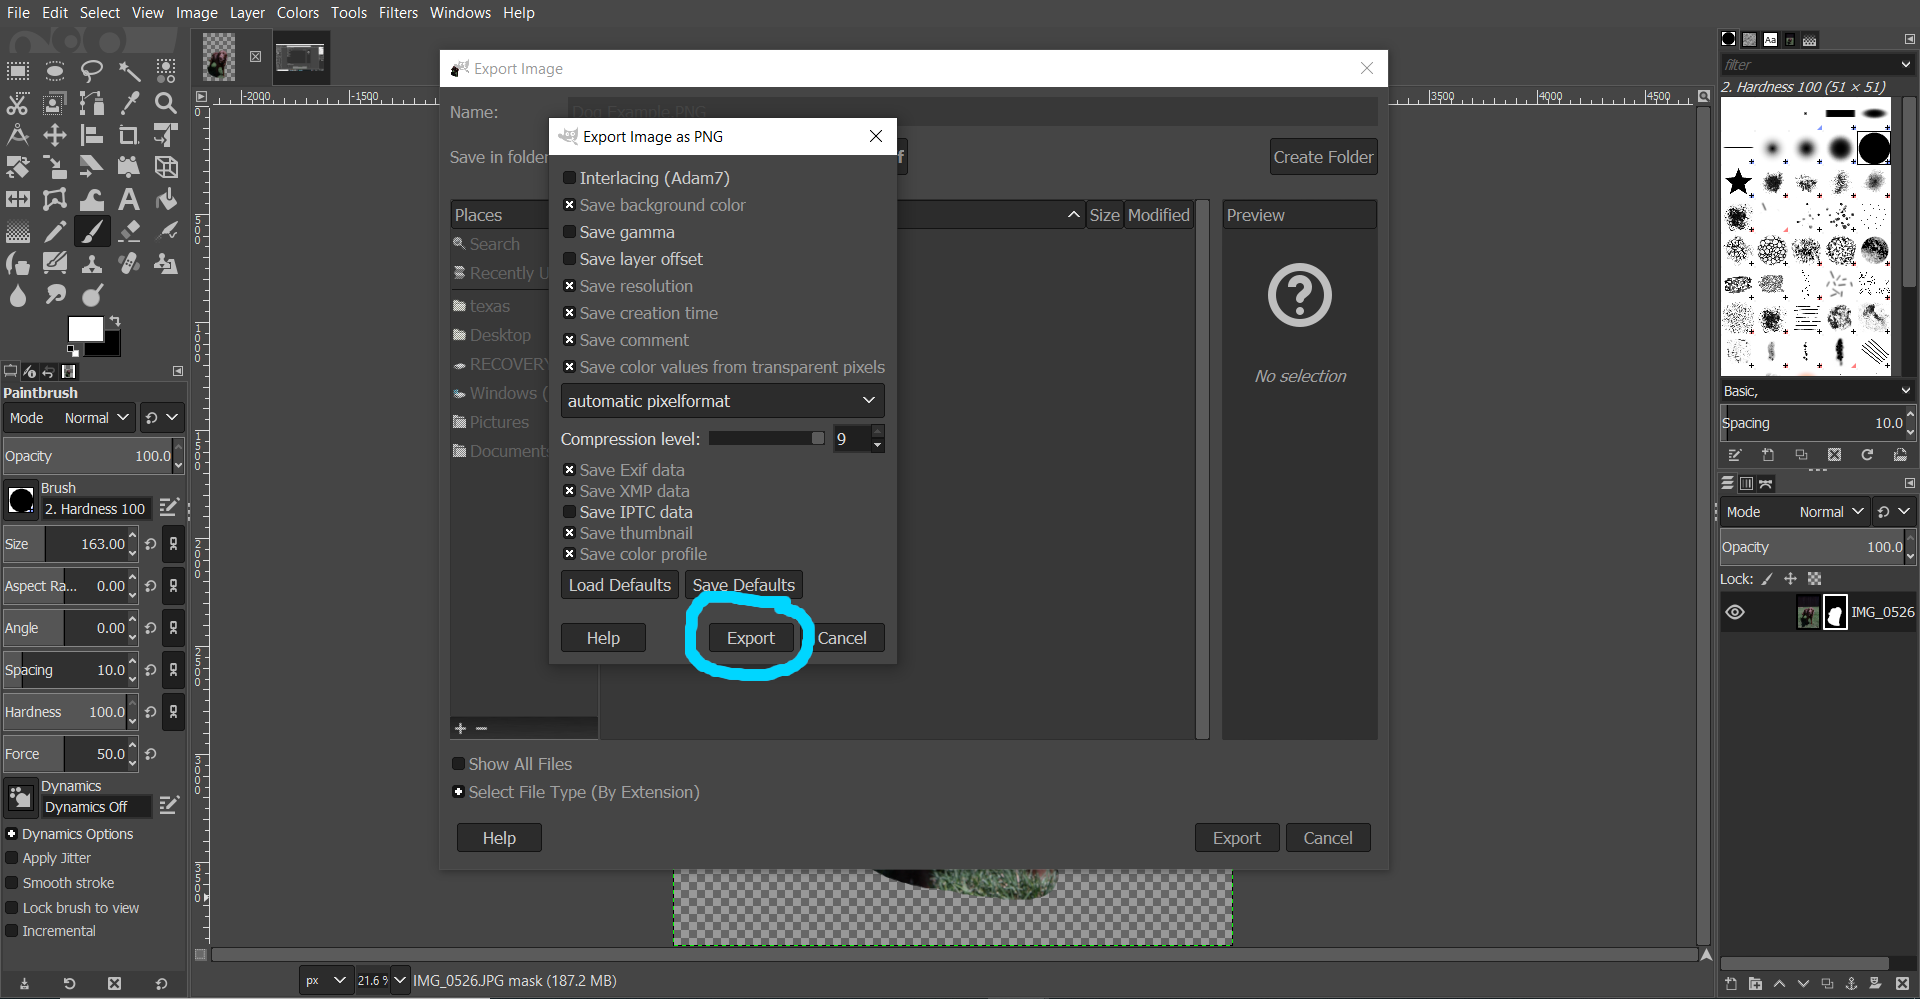Click the brush filter text field

(1807, 65)
